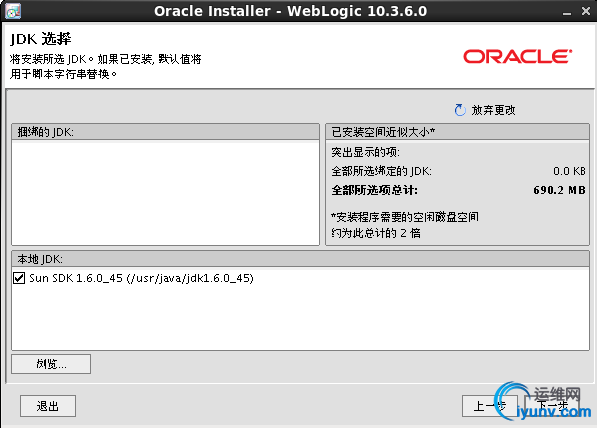Image resolution: width=597 pixels, height=428 pixels.
Task: Click the 已安装空间近似大小 panel header
Action: pyautogui.click(x=457, y=132)
